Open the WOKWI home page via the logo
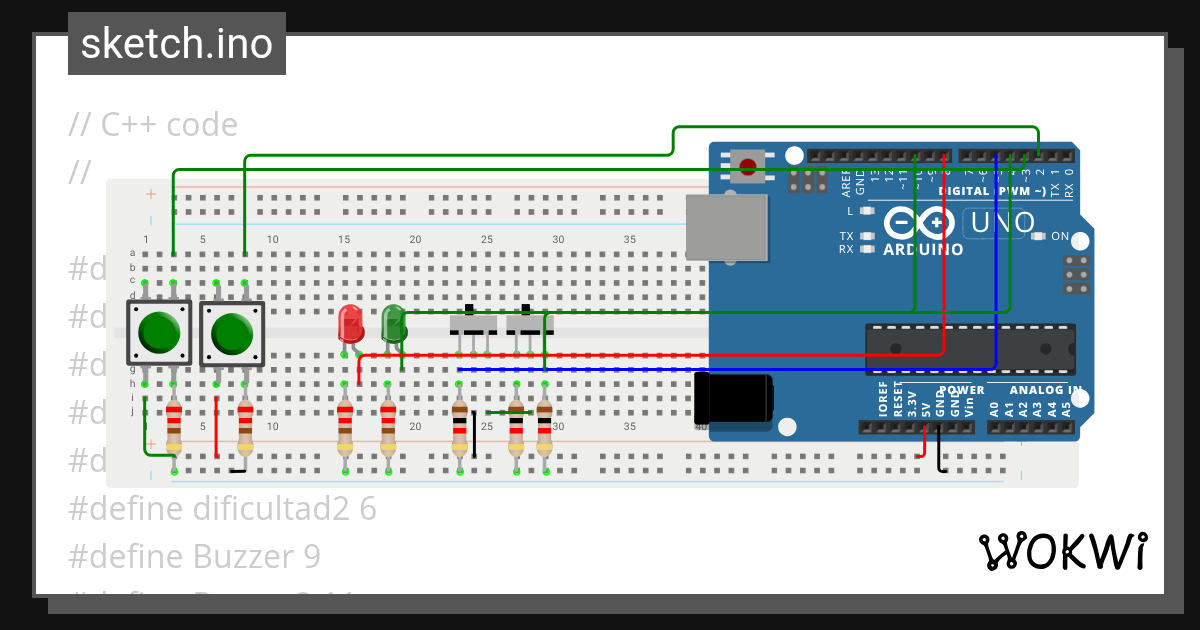1200x630 pixels. (1063, 551)
